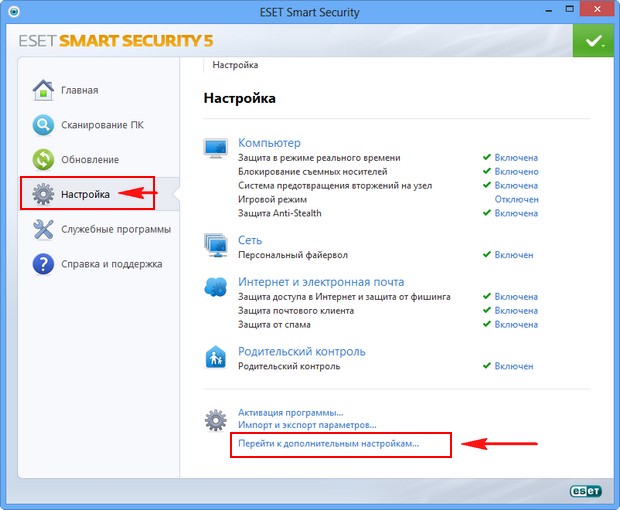Click text Защита от спама

point(274,325)
